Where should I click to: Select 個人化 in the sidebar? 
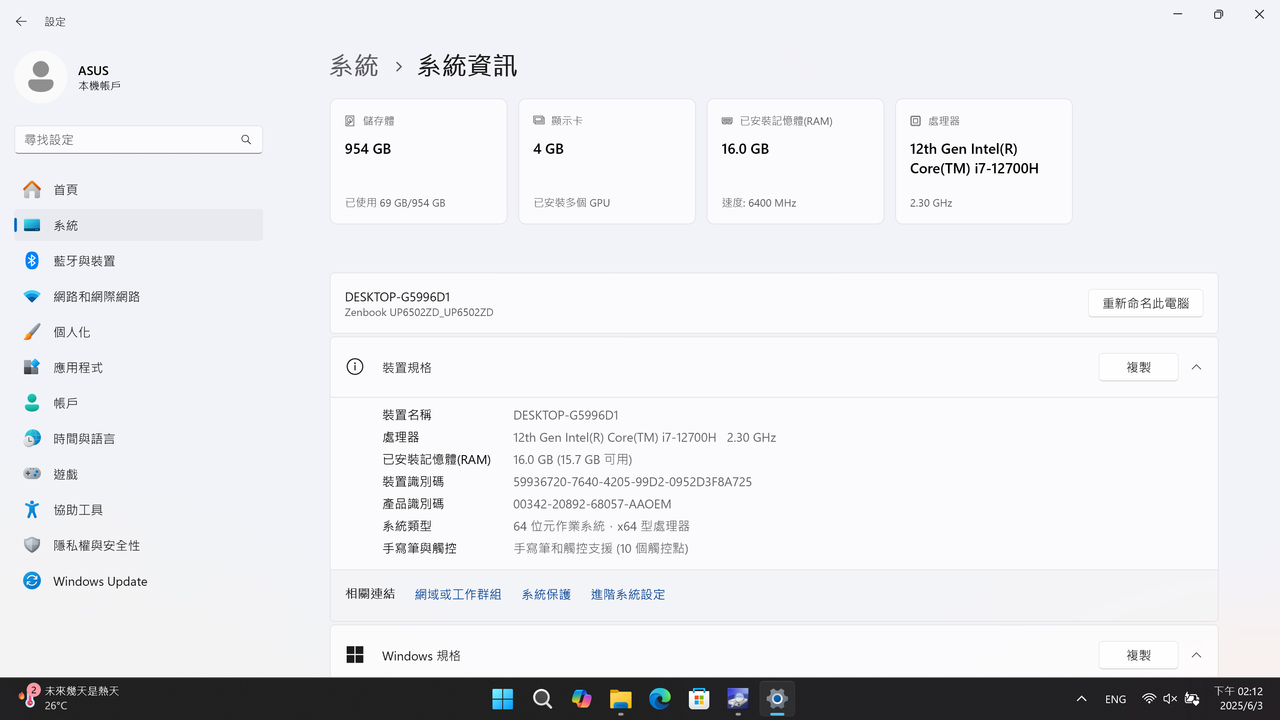(x=138, y=332)
